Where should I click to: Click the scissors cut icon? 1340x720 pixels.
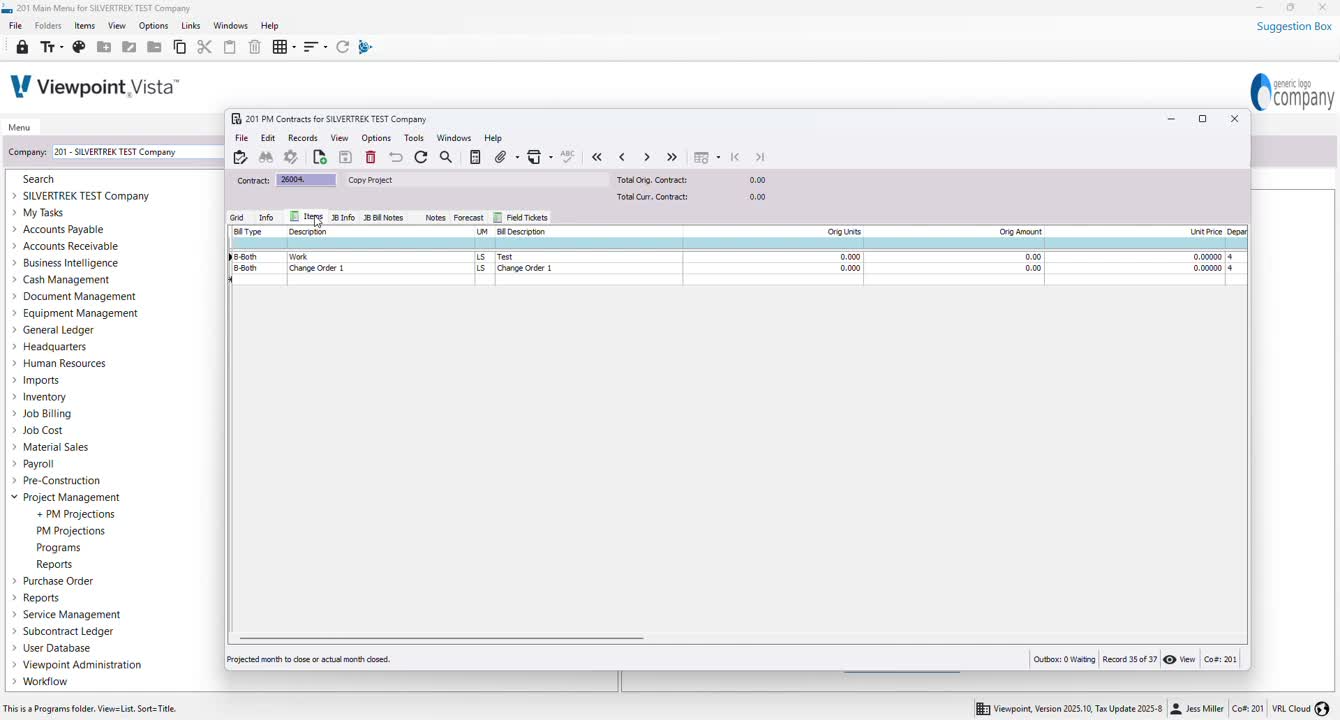204,47
